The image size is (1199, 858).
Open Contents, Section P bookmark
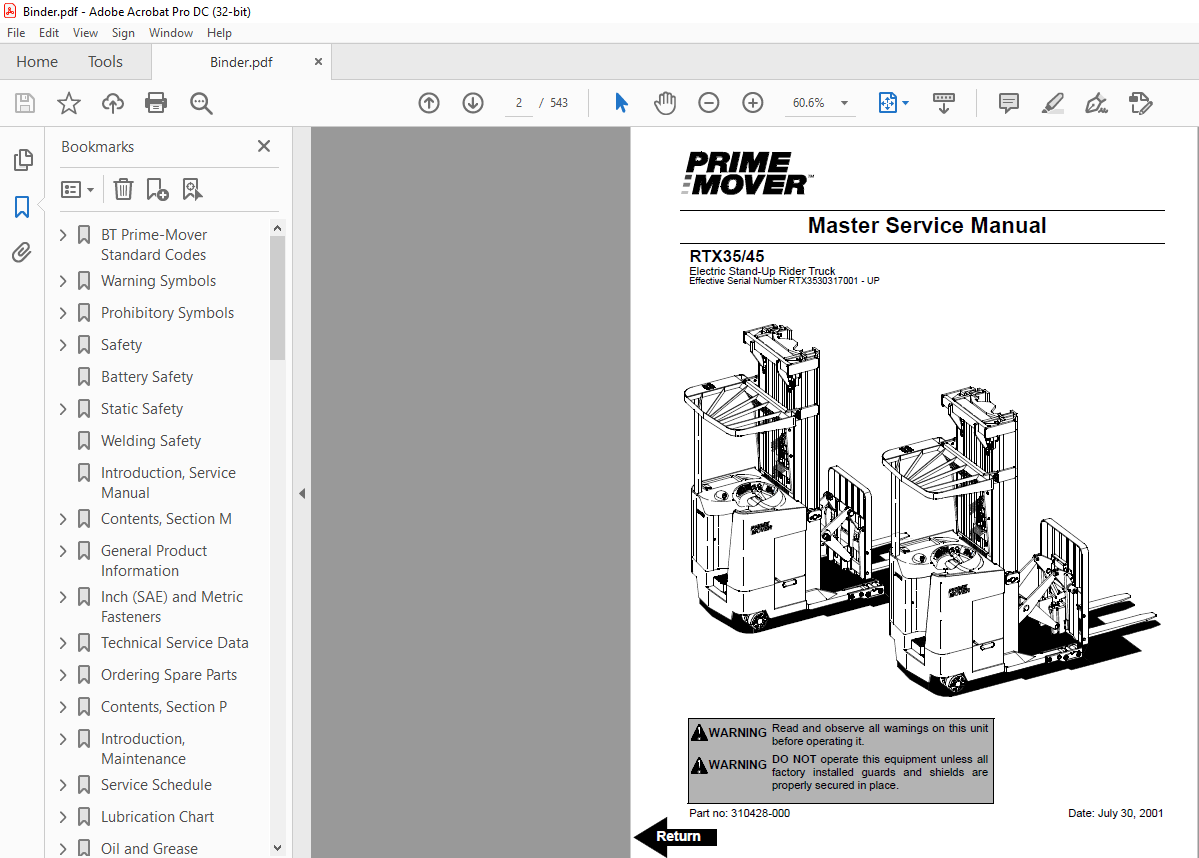[x=164, y=707]
